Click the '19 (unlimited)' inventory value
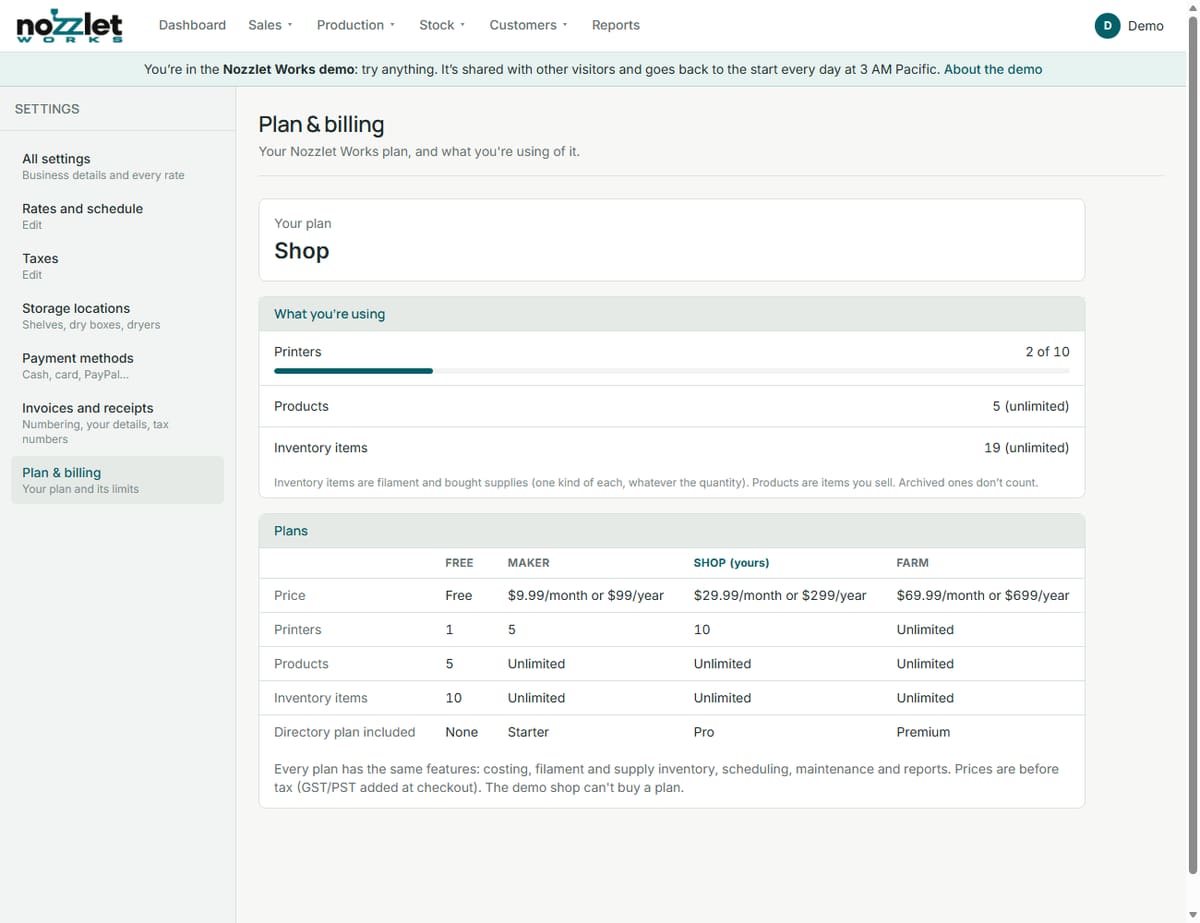 [x=1027, y=448]
